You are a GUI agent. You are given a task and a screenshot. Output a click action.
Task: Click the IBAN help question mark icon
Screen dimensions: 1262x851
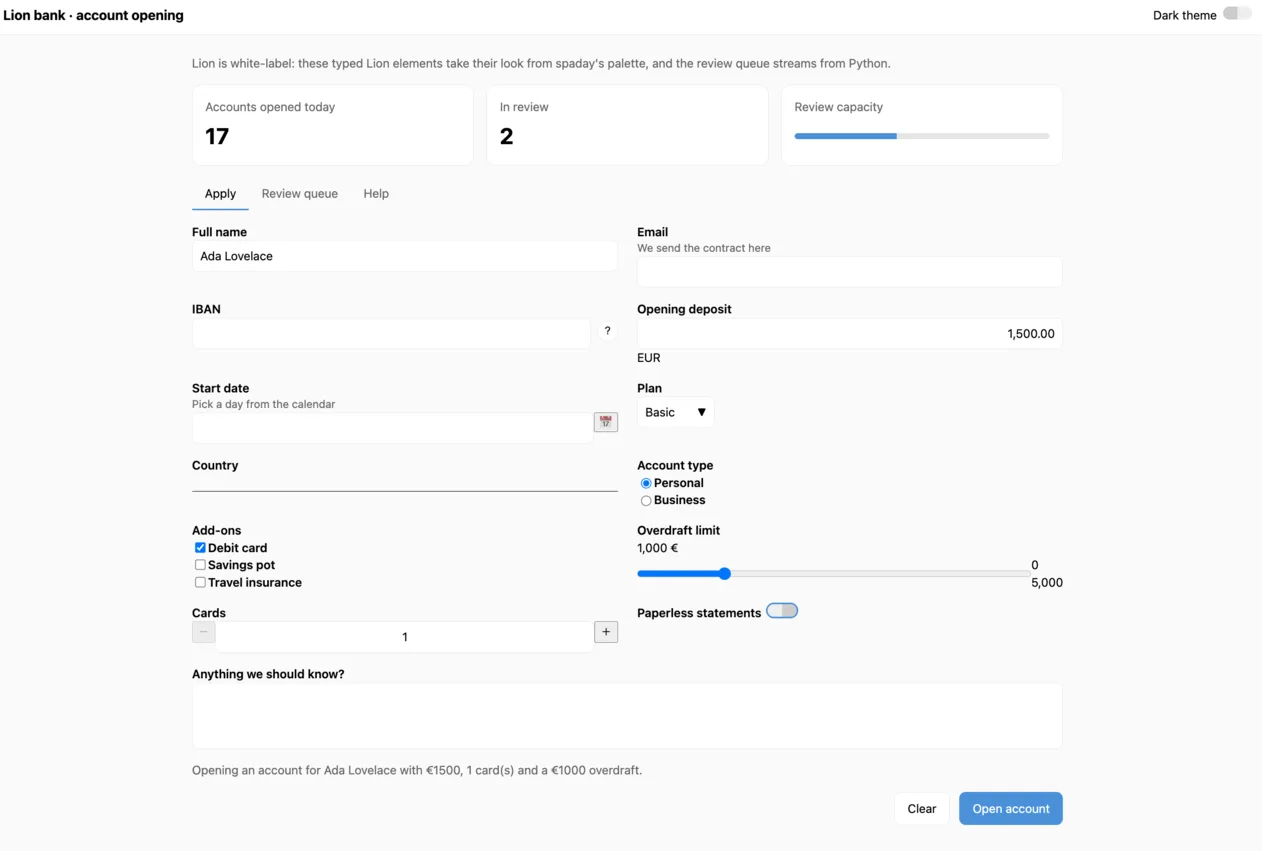[x=607, y=331]
